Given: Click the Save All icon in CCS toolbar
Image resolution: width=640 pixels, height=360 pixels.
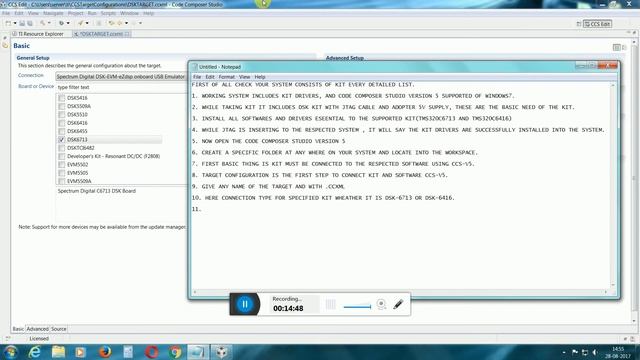Looking at the screenshot, I should (x=30, y=23).
